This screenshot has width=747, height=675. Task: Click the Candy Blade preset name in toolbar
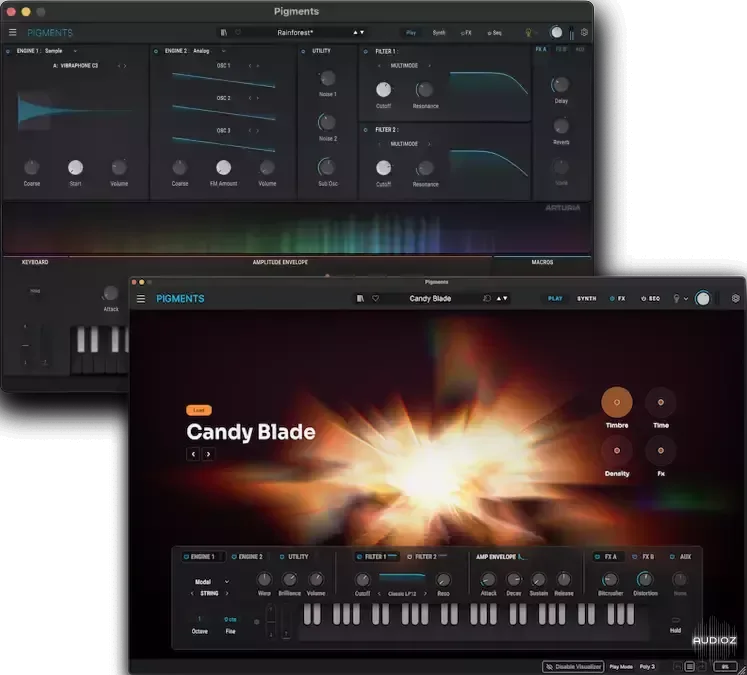pyautogui.click(x=430, y=299)
